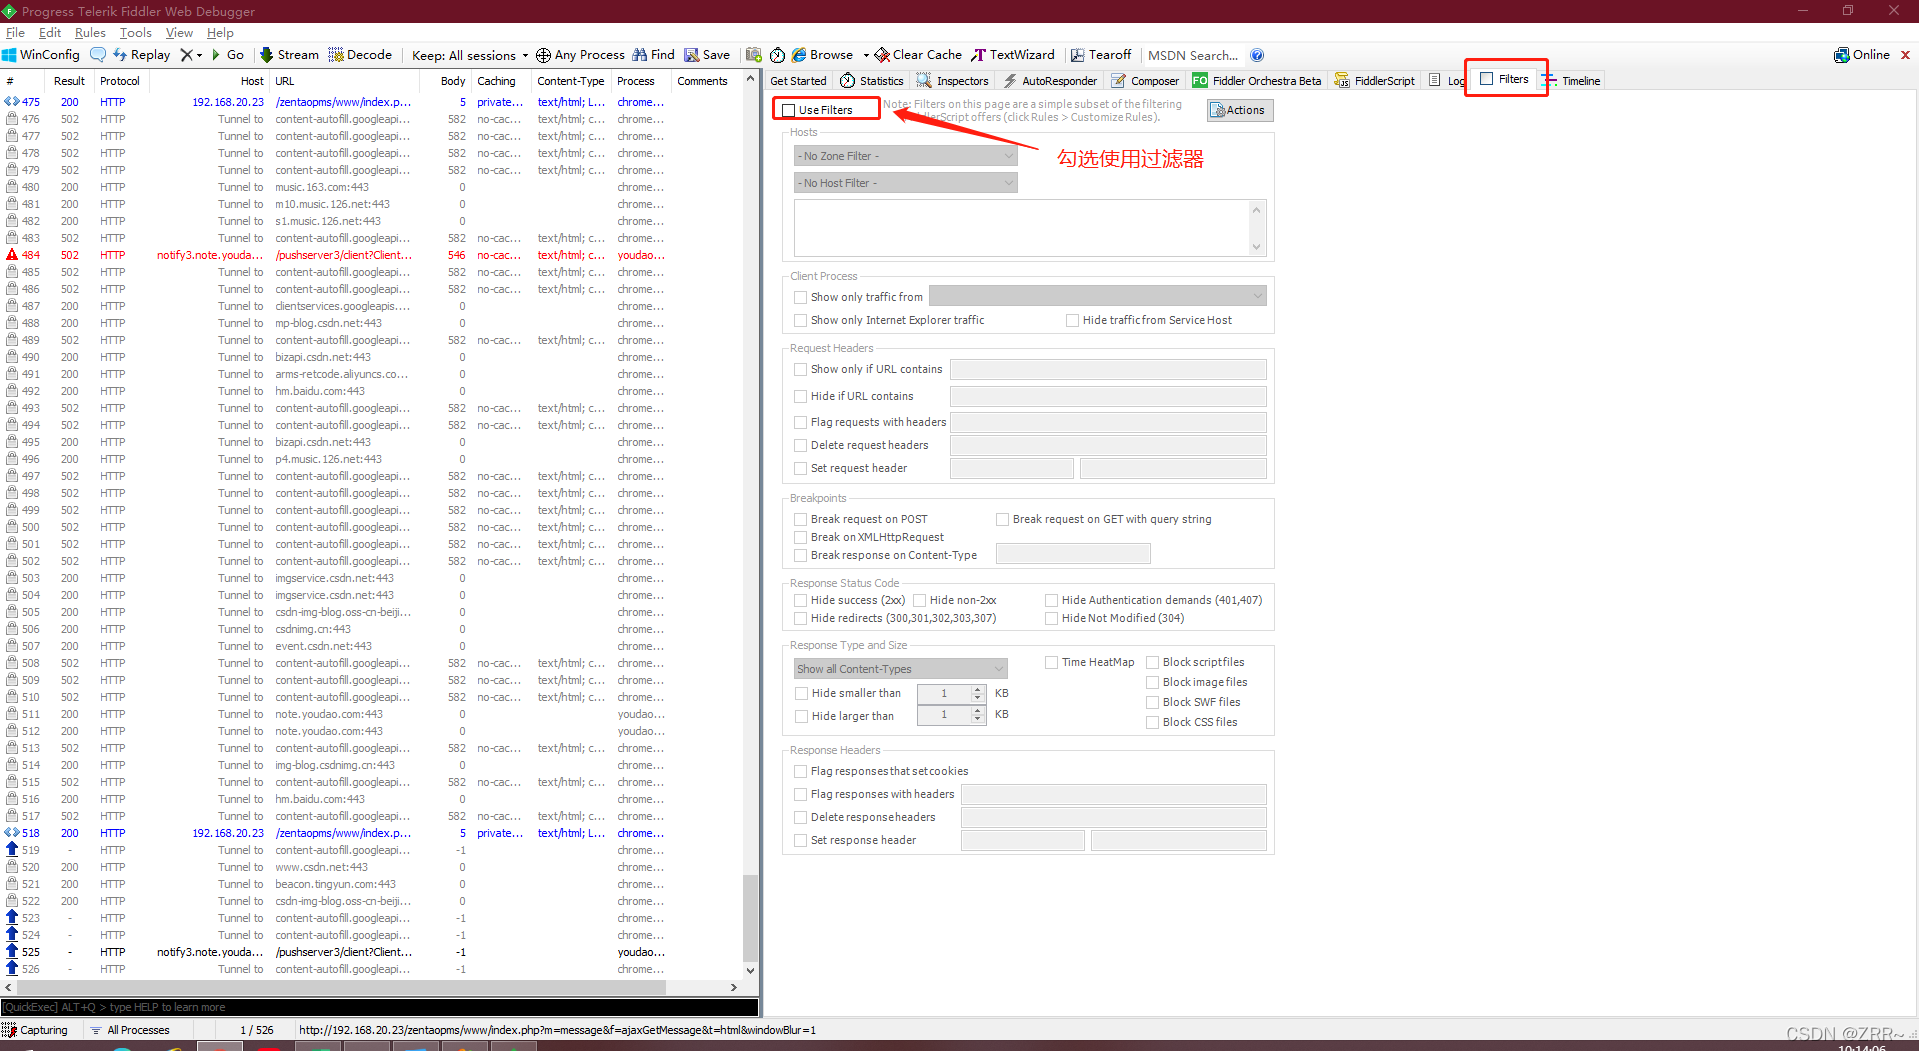
Task: Click the Capturing status indicator
Action: pyautogui.click(x=36, y=1030)
